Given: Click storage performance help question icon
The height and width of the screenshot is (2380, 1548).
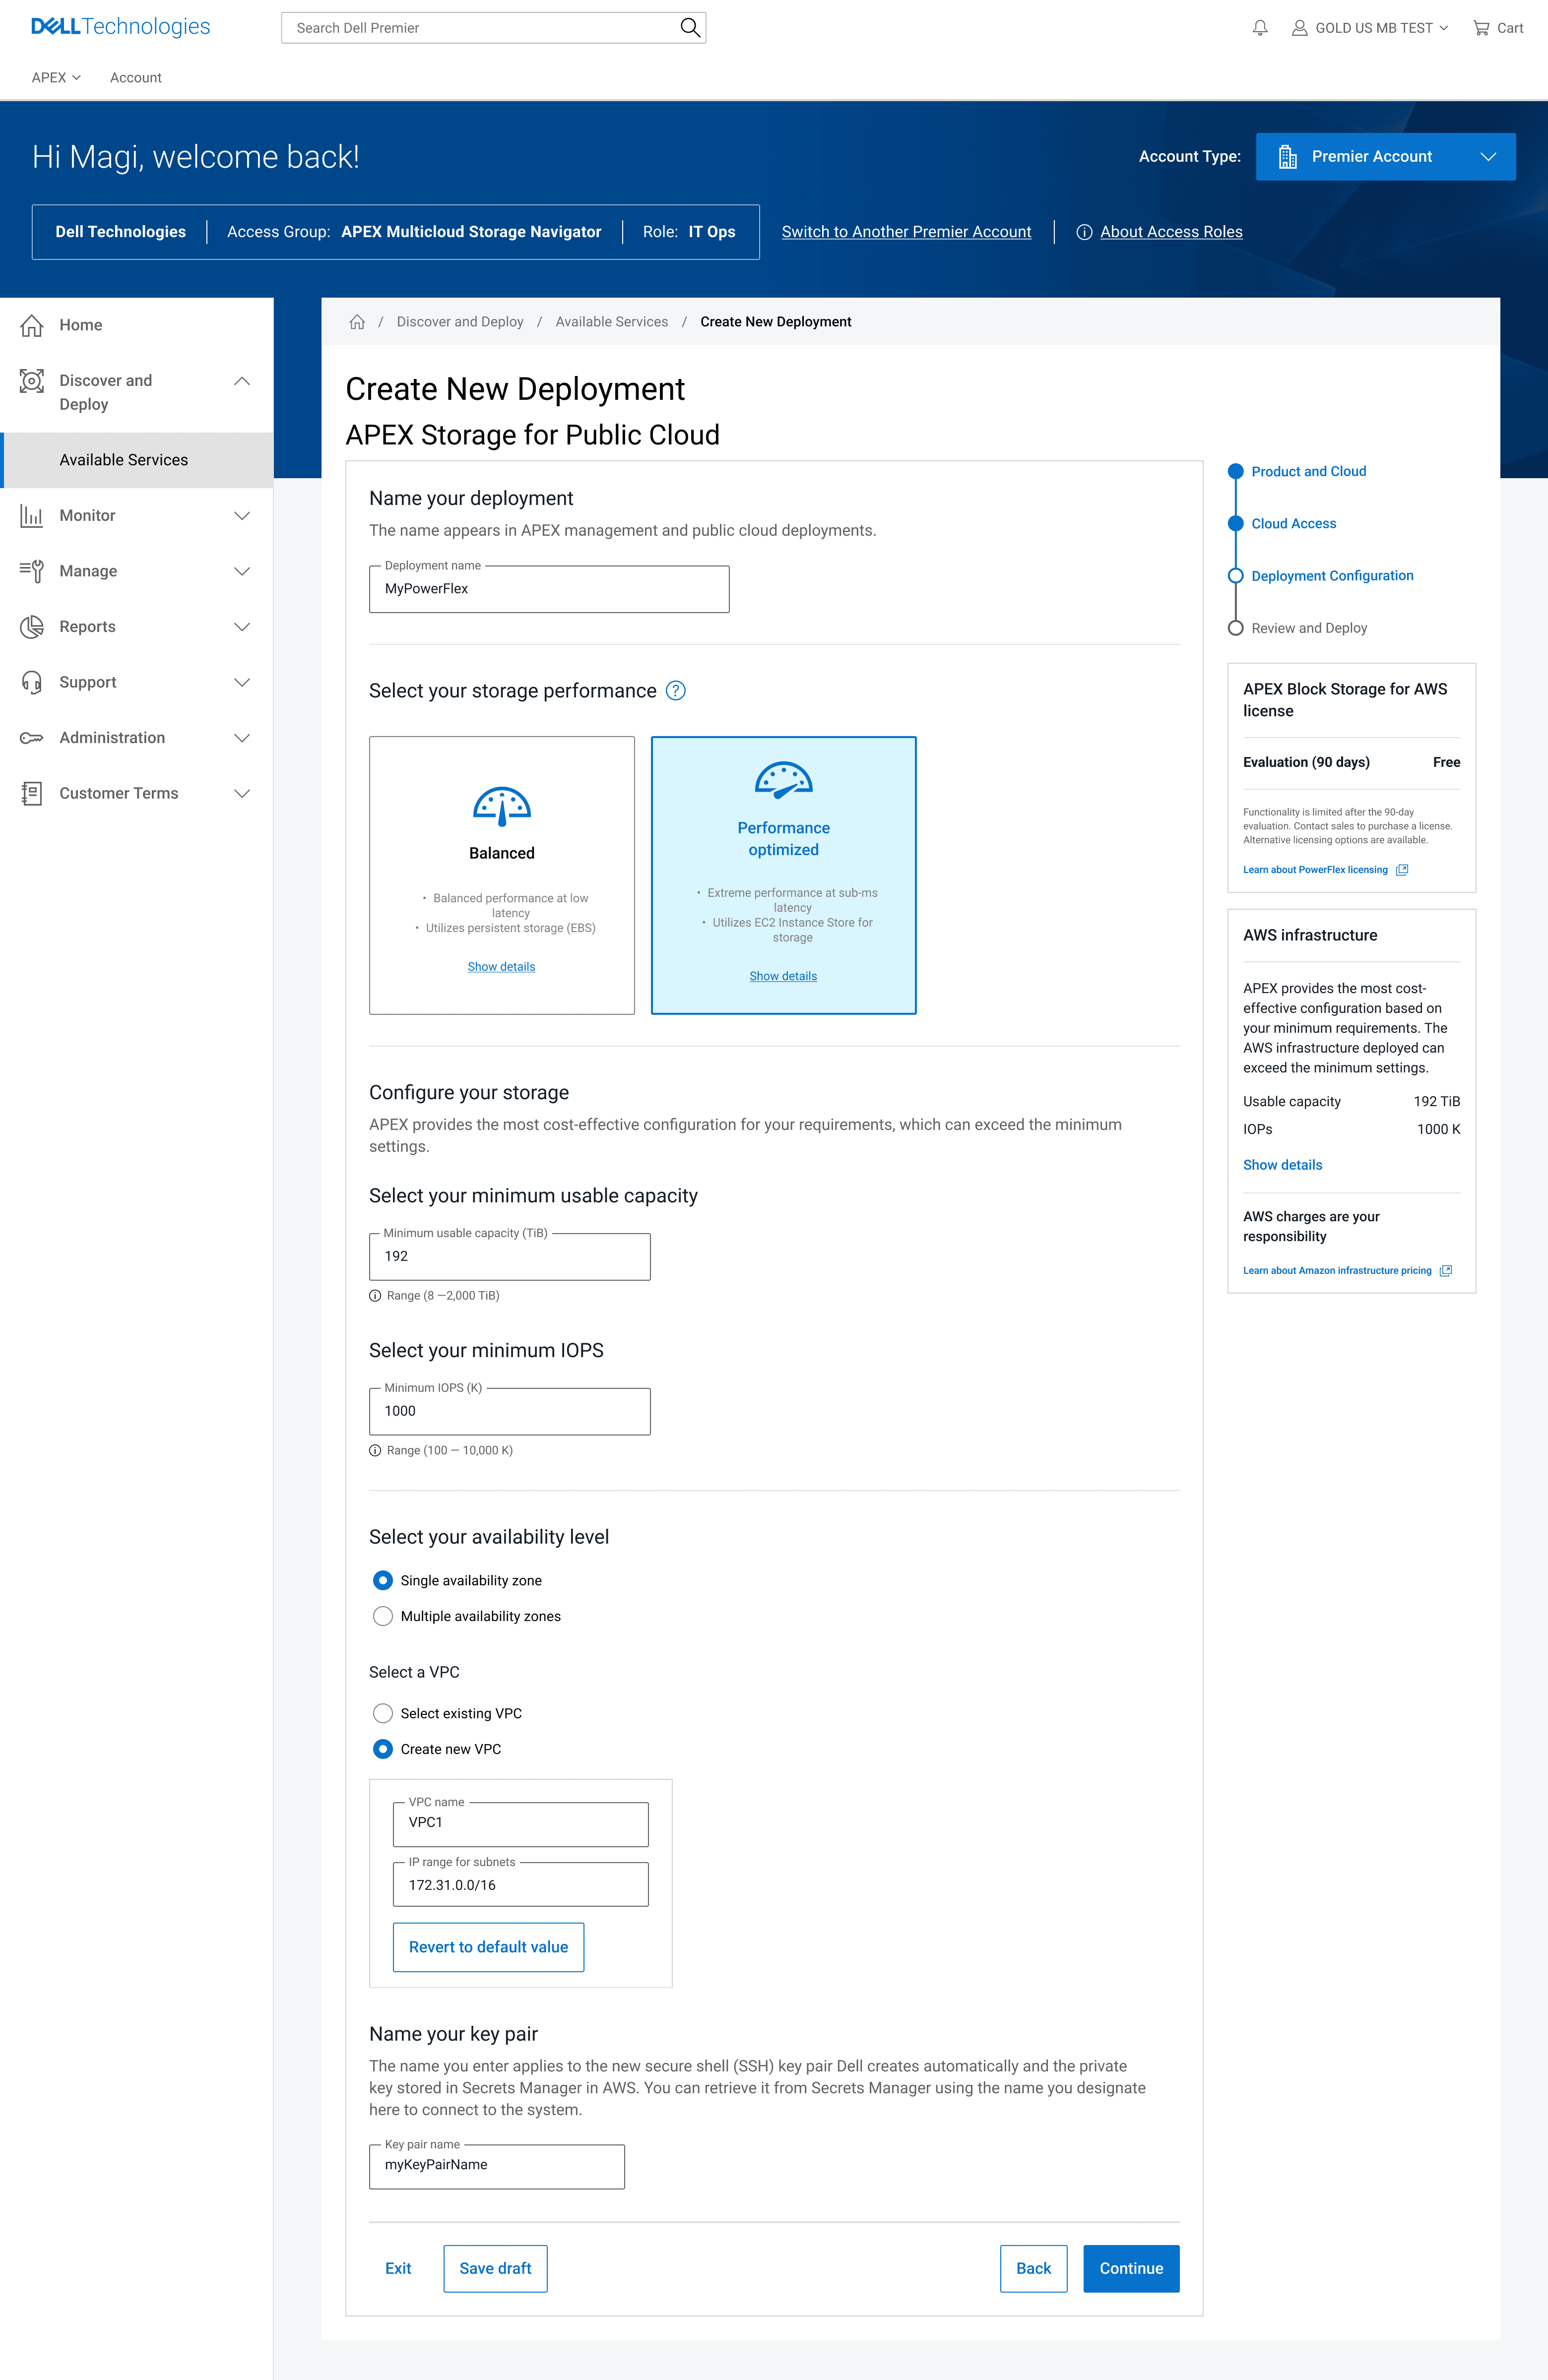Looking at the screenshot, I should coord(676,691).
